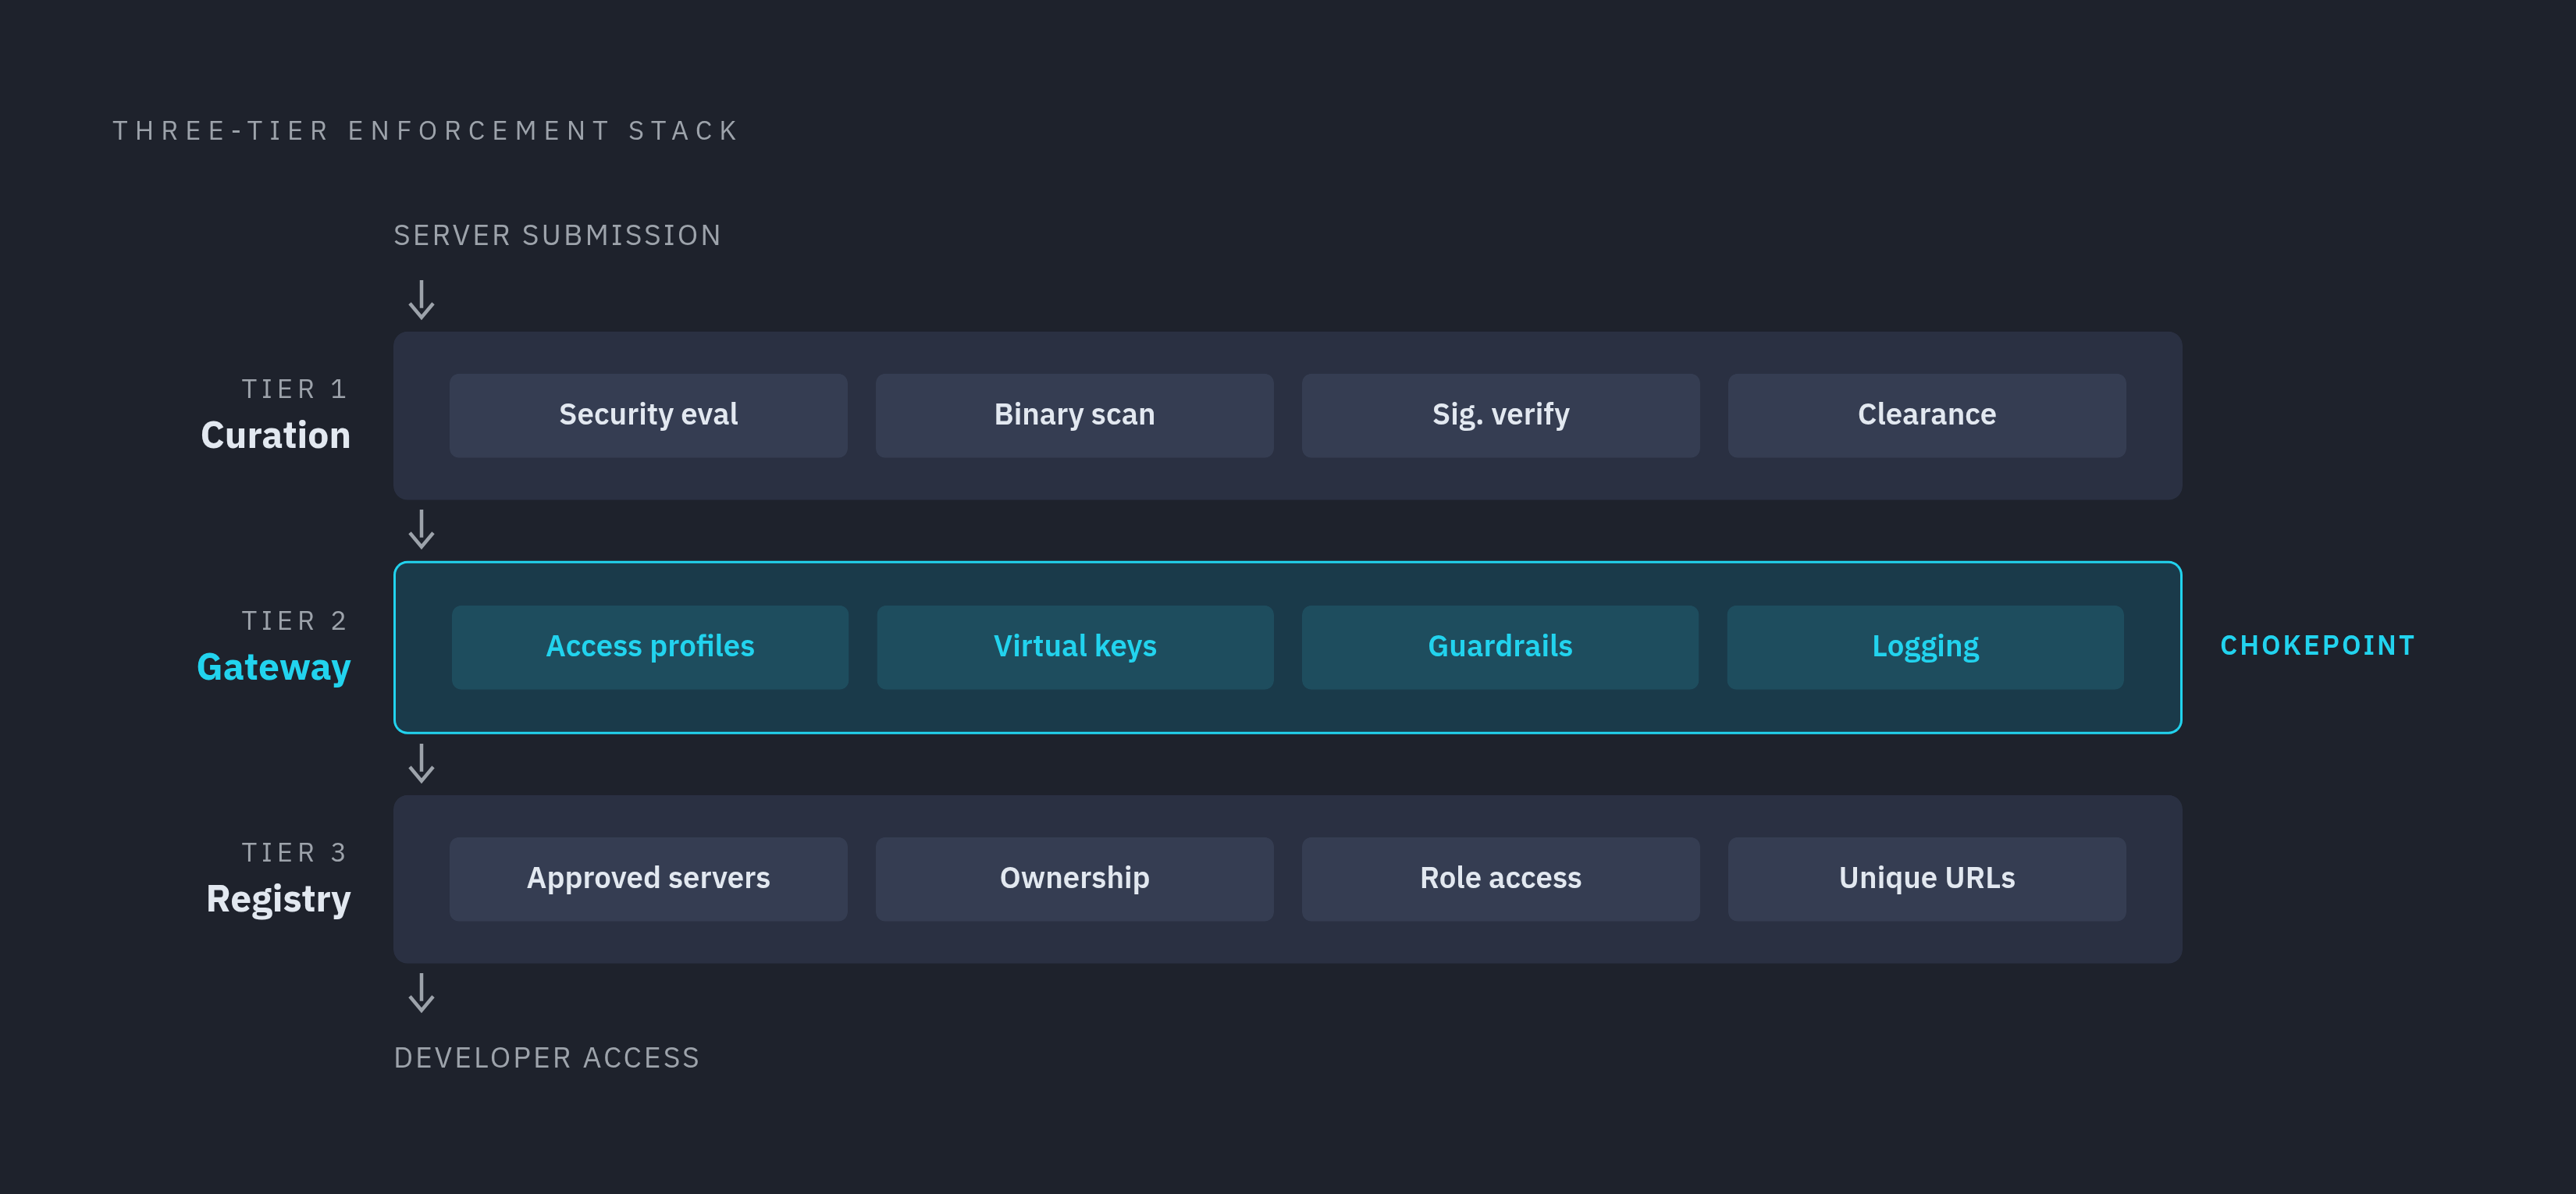This screenshot has height=1194, width=2576.
Task: Select the Guardrails box
Action: 1500,647
